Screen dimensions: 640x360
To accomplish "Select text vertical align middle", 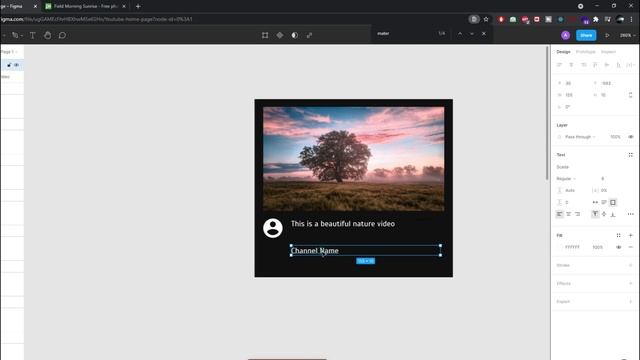I will point(604,214).
